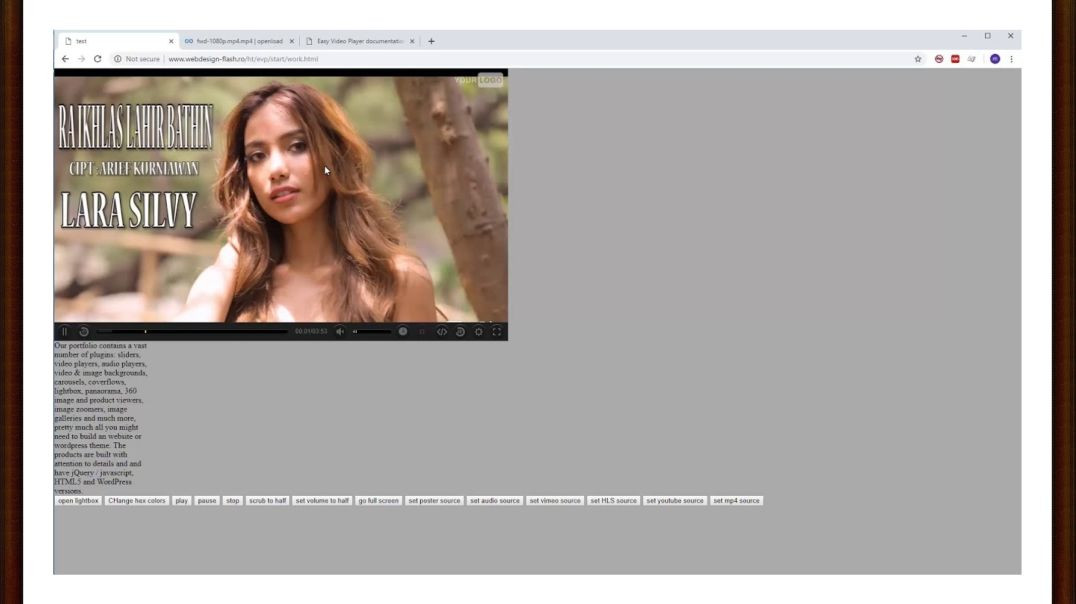
Task: Click the "open lightbox" button
Action: click(78, 501)
